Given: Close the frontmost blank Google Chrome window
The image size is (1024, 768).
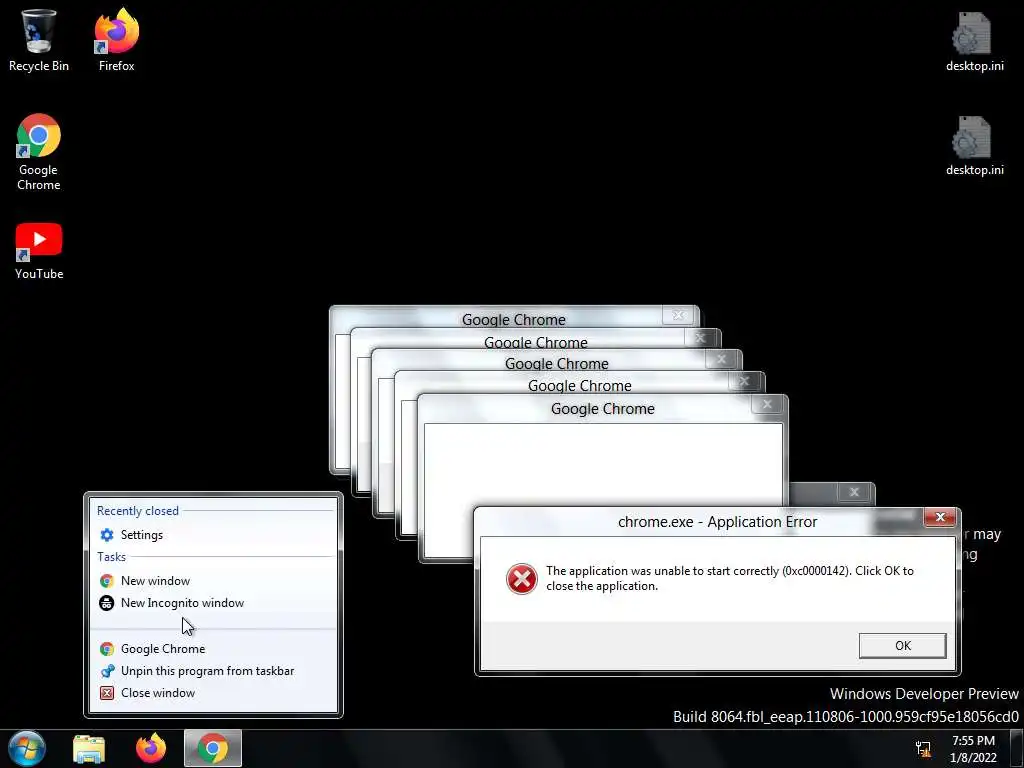Looking at the screenshot, I should (767, 404).
